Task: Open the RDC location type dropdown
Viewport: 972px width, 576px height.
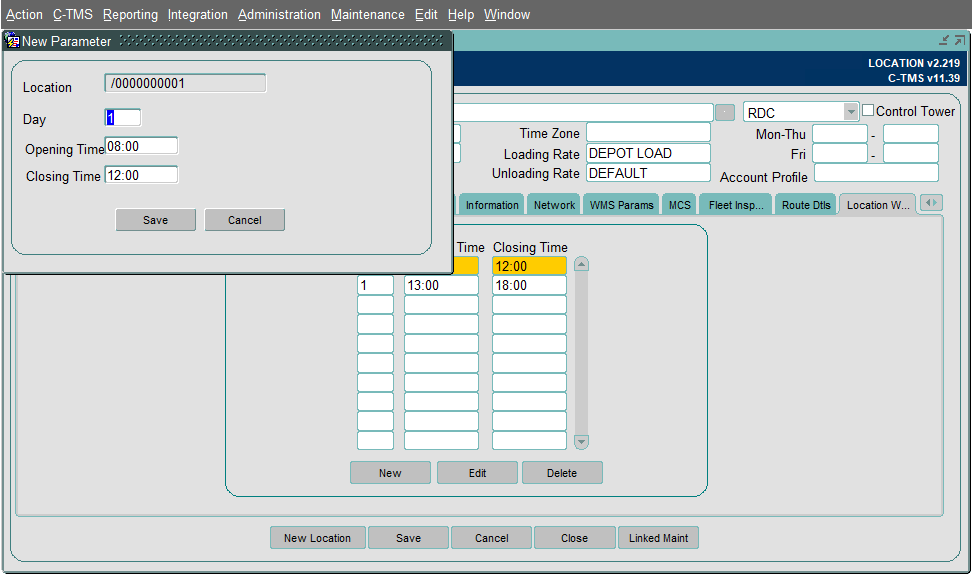Action: 850,112
